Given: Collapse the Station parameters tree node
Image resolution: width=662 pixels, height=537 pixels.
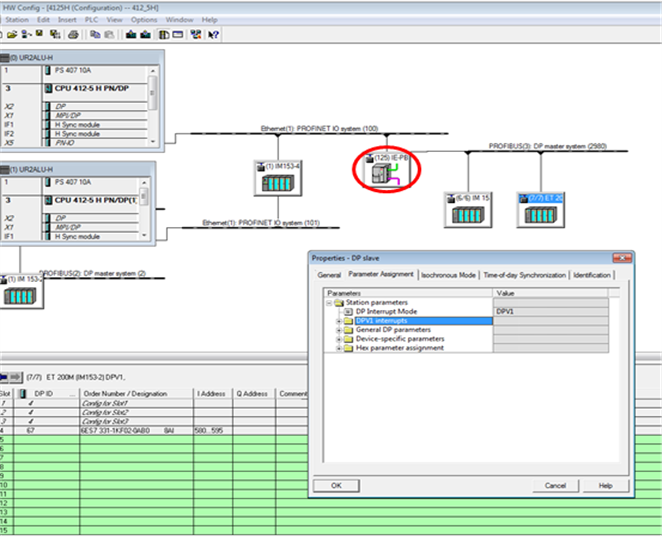Looking at the screenshot, I should [329, 303].
